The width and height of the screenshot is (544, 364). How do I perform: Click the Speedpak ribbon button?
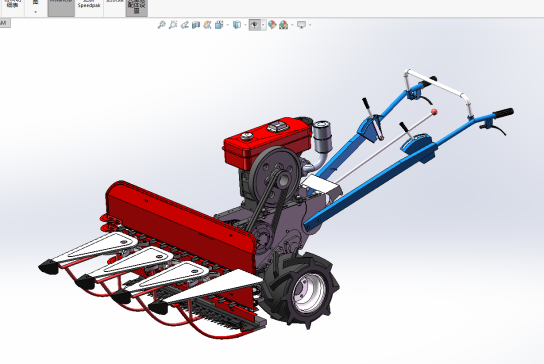coord(89,7)
